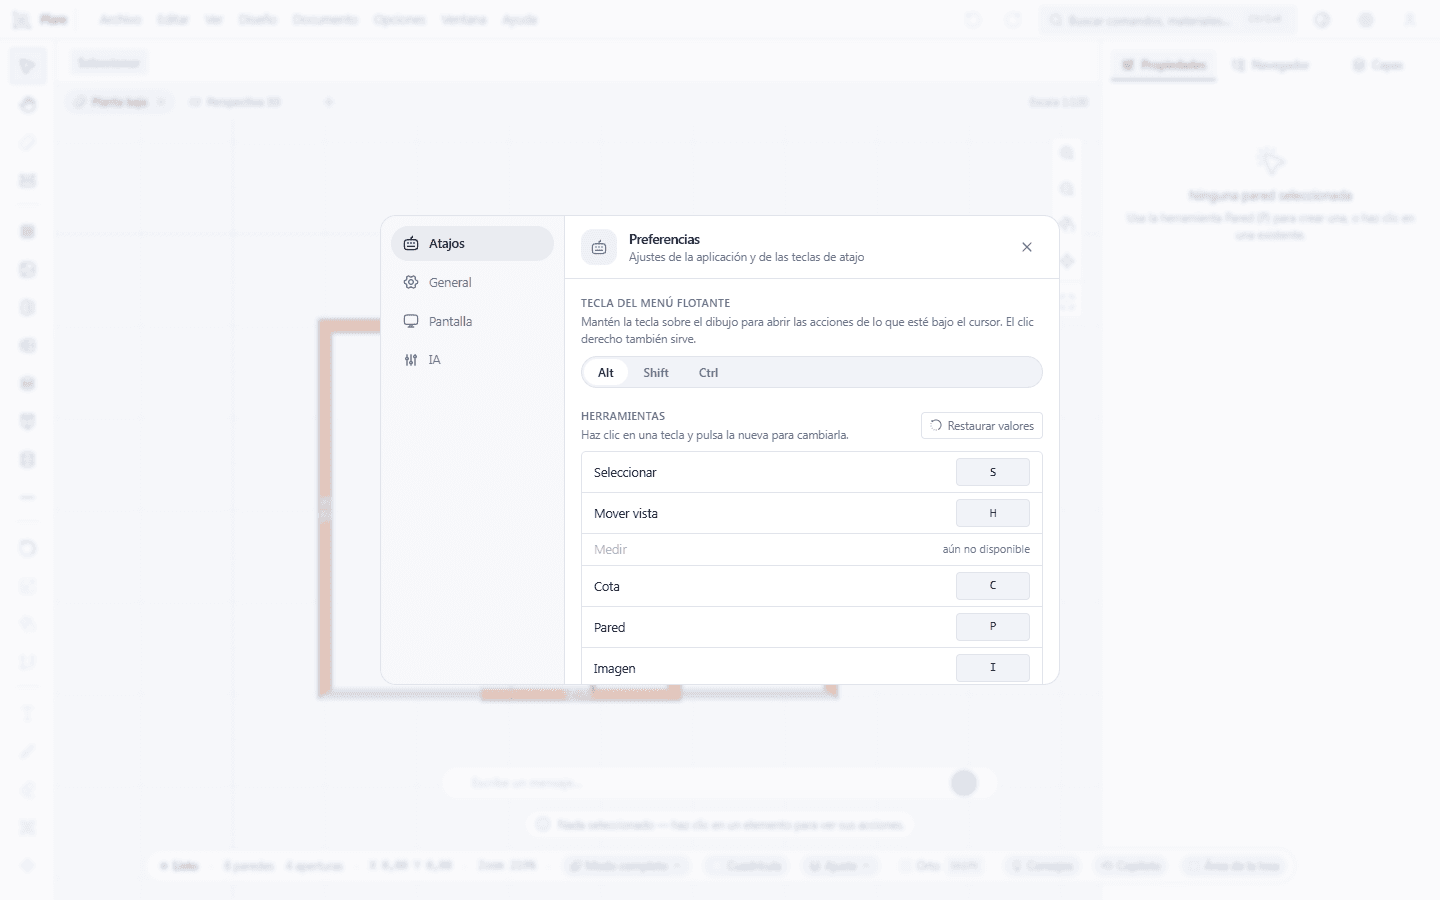Choose Alt as the floating menu key
Screen dimensions: 1440x900
coord(606,372)
